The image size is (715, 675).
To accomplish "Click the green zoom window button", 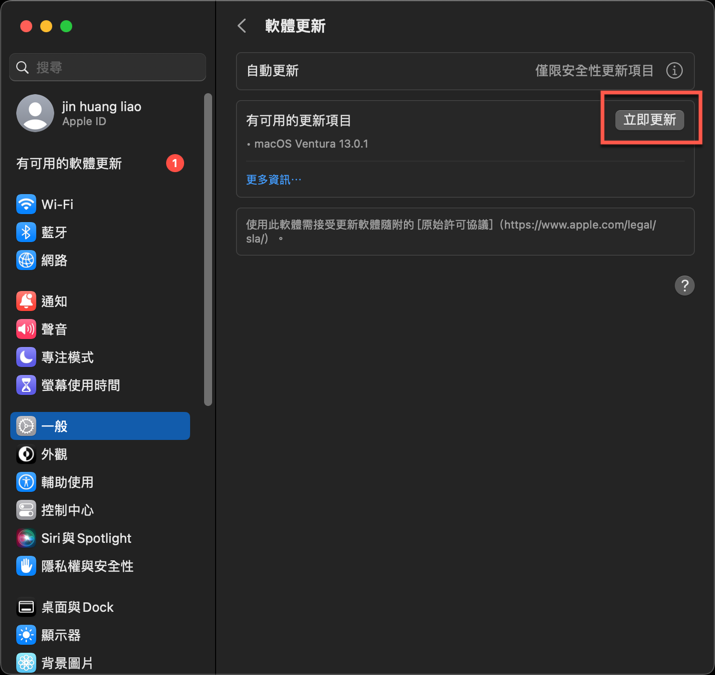I will click(66, 26).
